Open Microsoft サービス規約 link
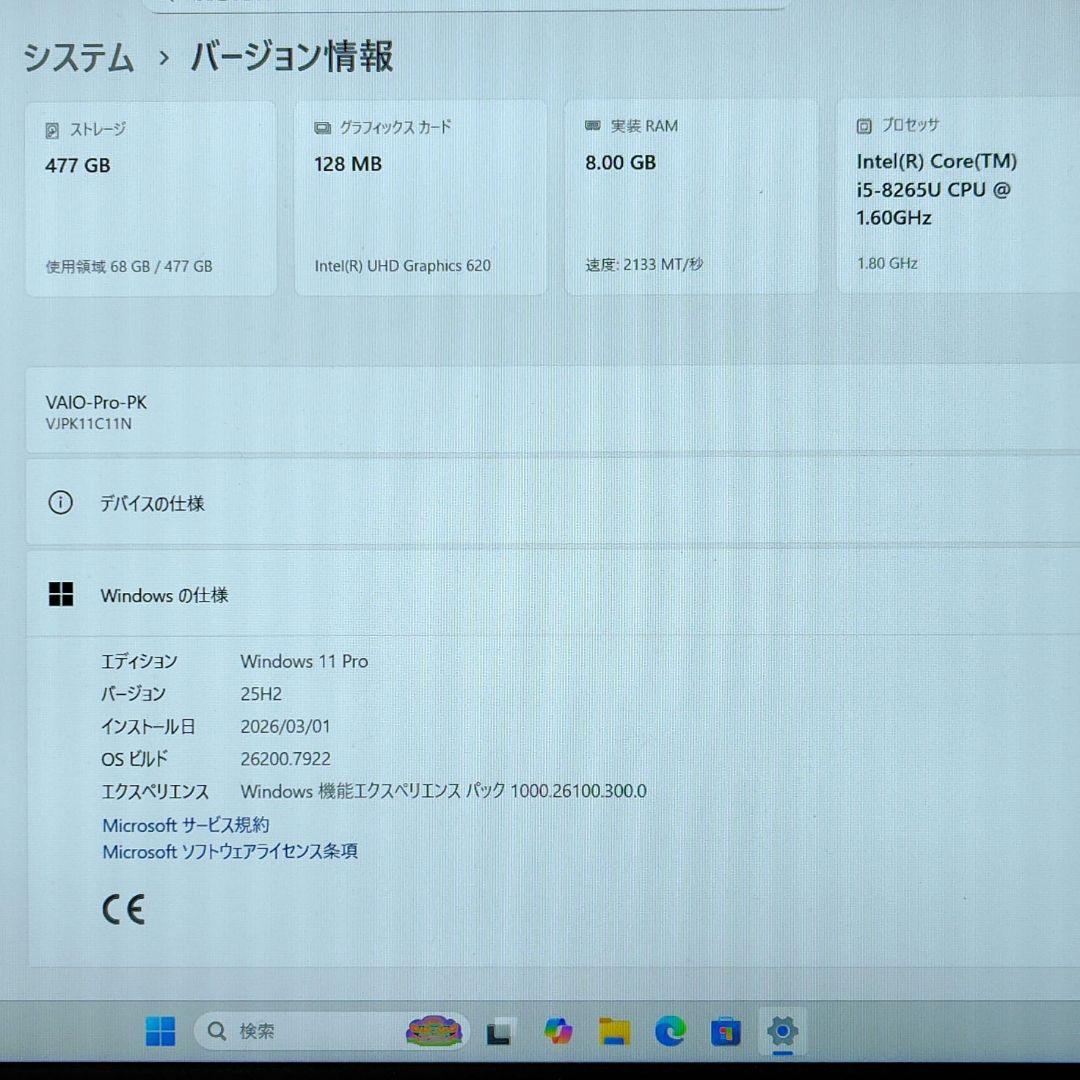 (x=186, y=824)
